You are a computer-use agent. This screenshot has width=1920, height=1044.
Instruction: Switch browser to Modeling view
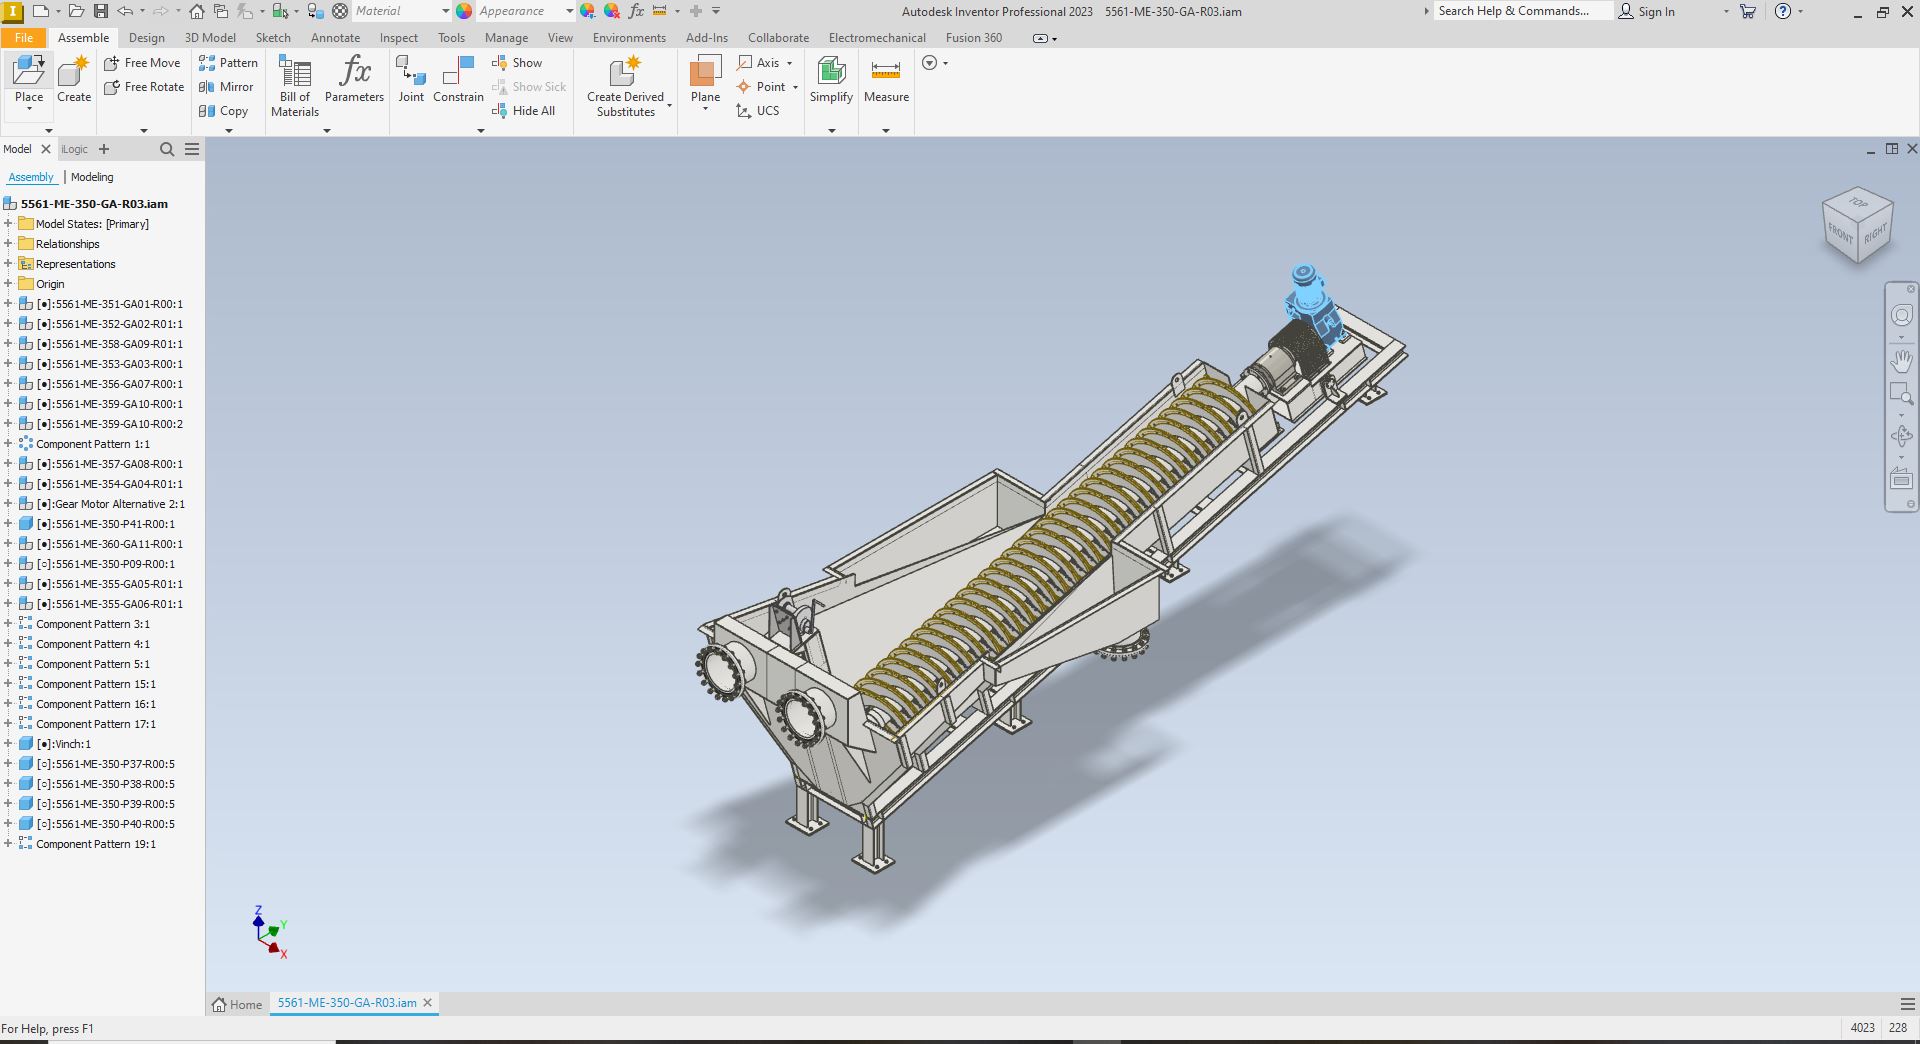[92, 177]
